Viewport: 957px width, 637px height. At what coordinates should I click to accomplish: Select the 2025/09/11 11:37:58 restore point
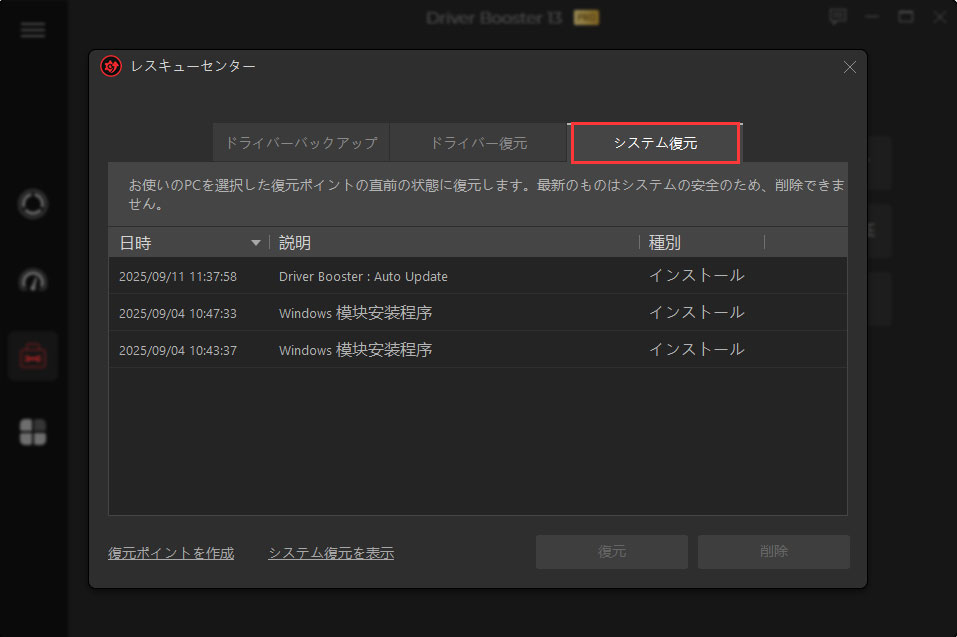[x=478, y=276]
